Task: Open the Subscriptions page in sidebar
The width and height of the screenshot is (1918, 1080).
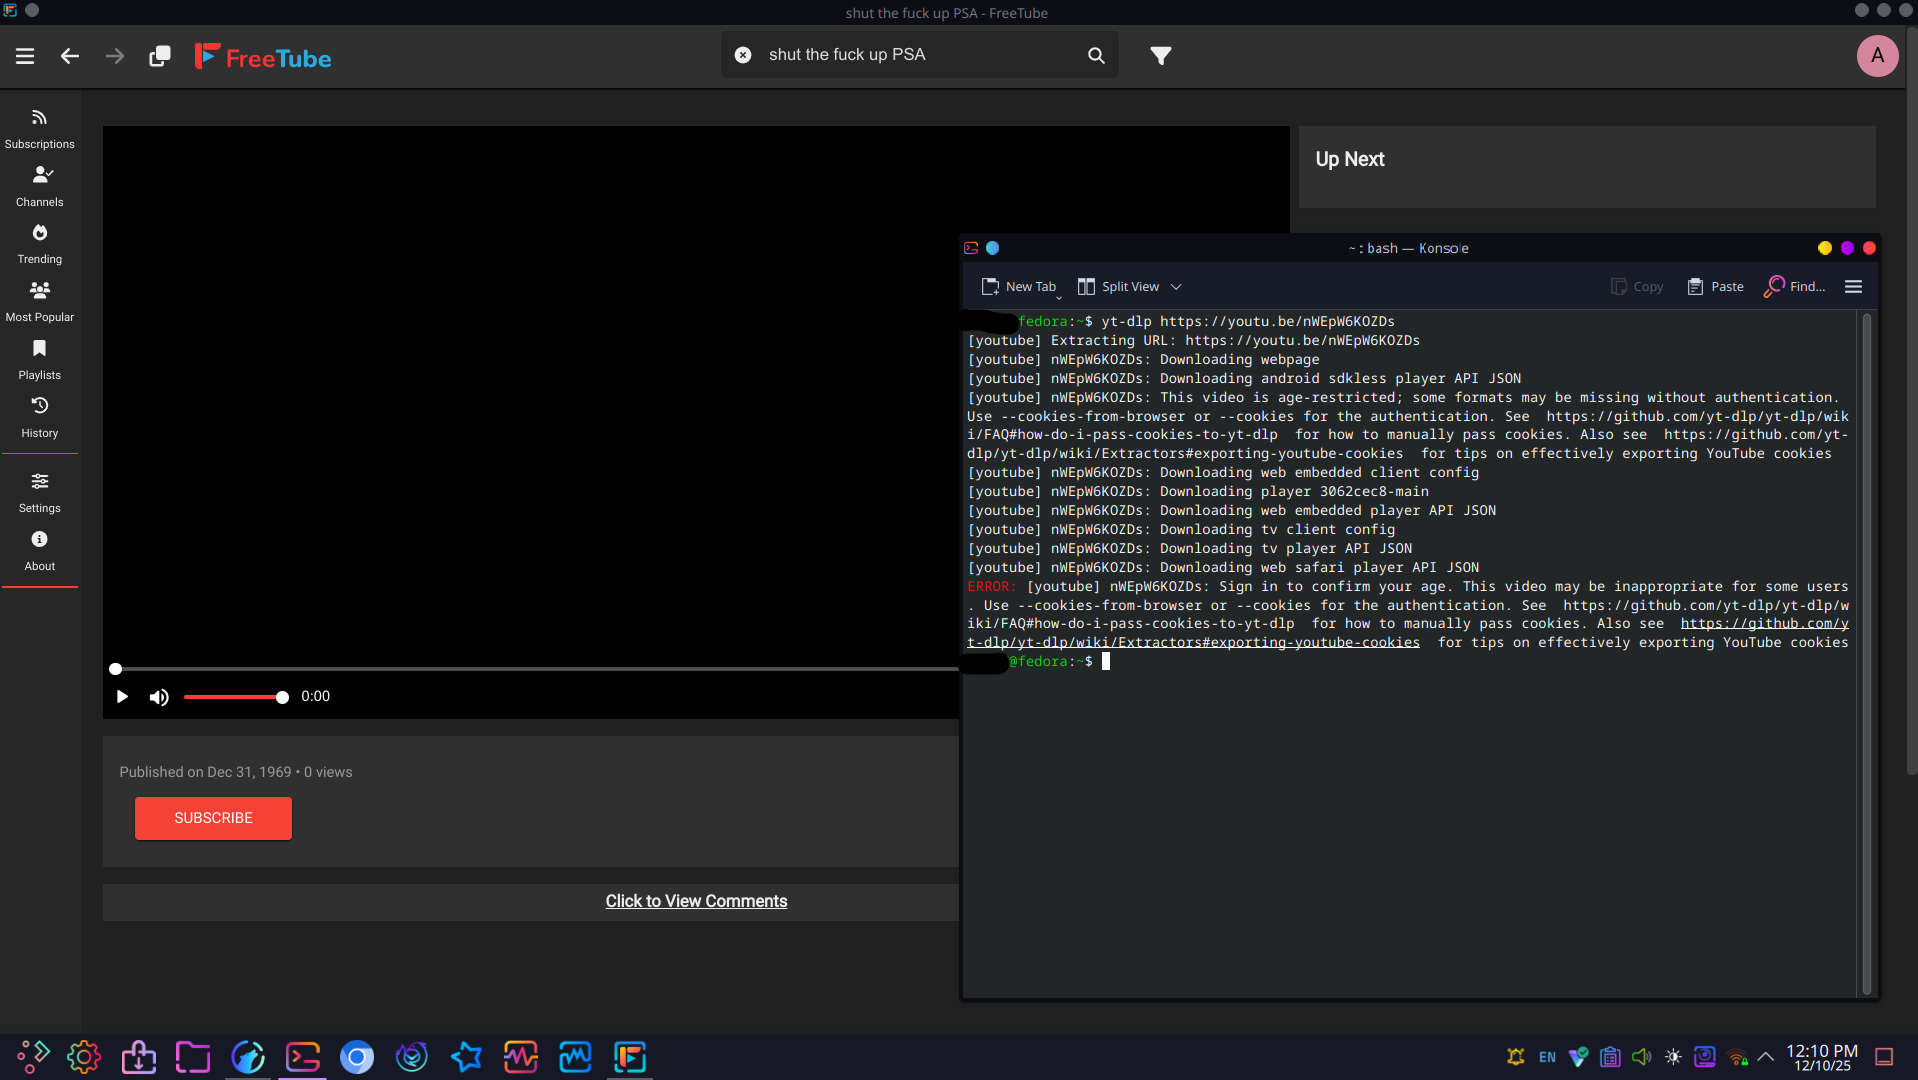Action: tap(39, 129)
